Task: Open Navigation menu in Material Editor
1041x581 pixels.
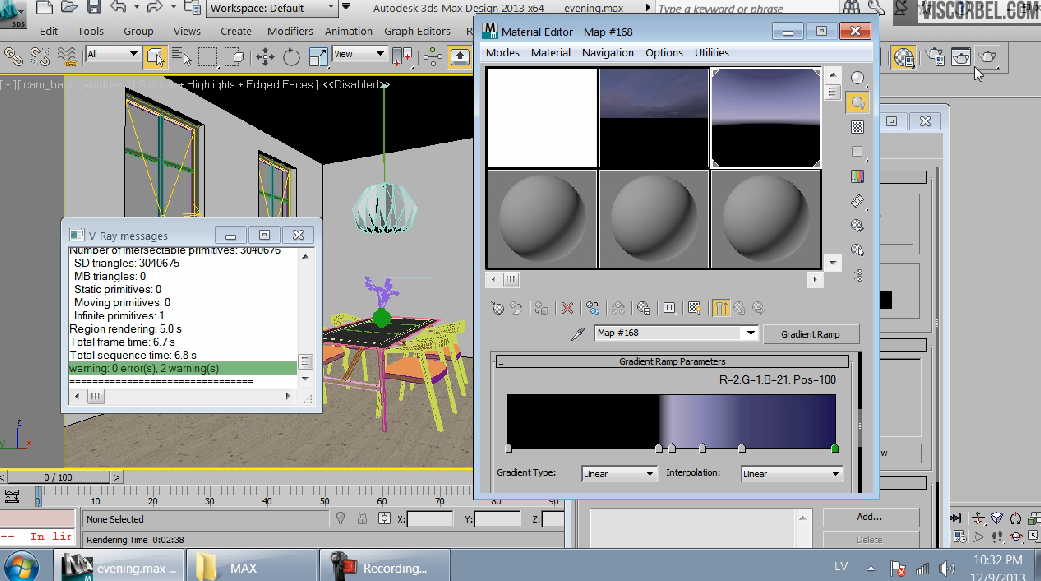Action: coord(607,52)
